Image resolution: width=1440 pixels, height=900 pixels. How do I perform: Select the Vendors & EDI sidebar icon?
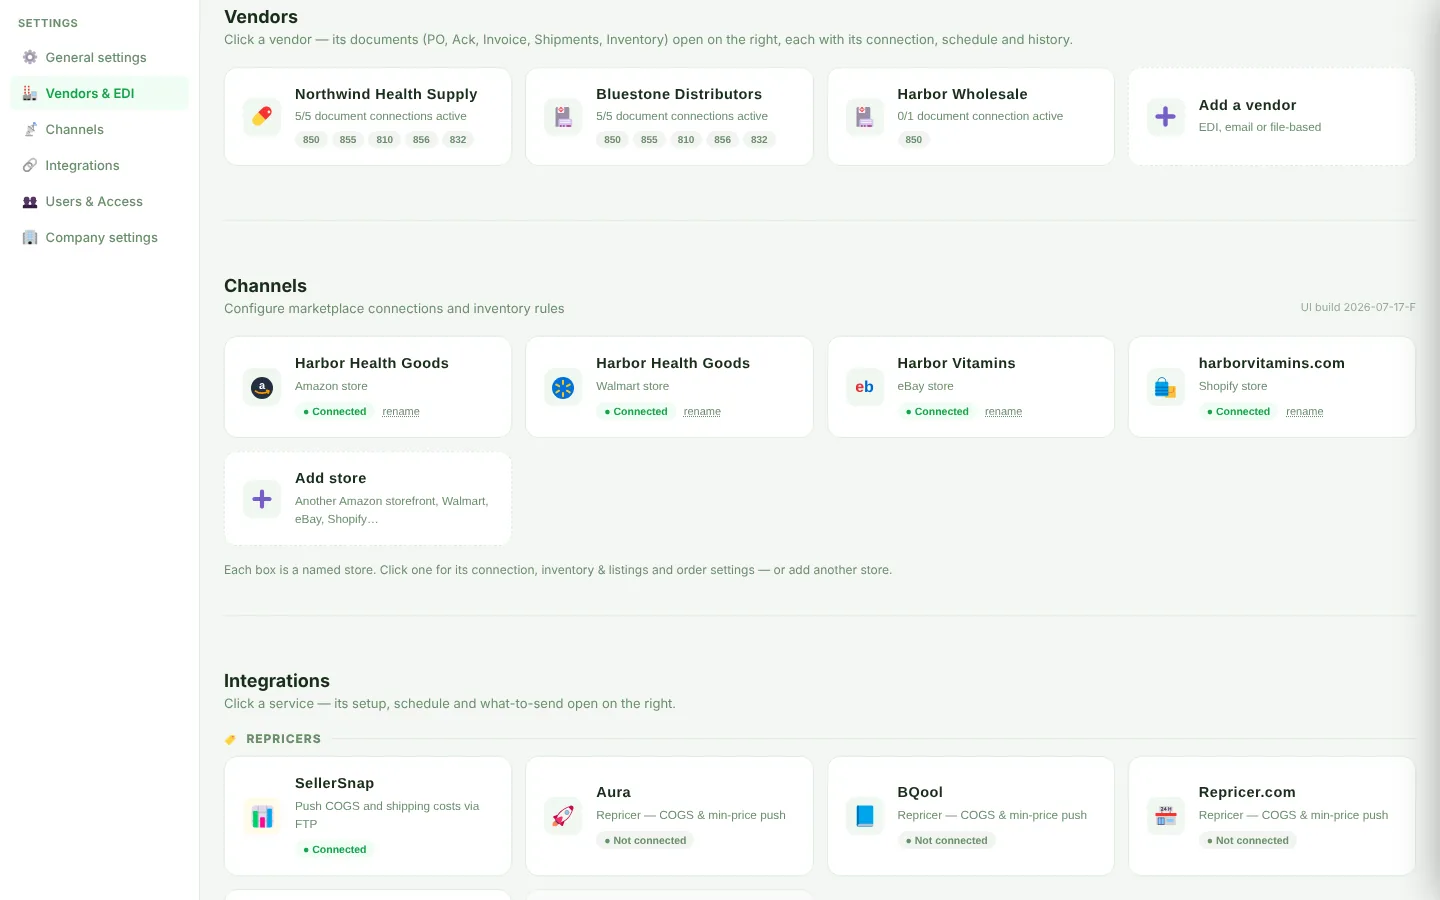pyautogui.click(x=30, y=93)
